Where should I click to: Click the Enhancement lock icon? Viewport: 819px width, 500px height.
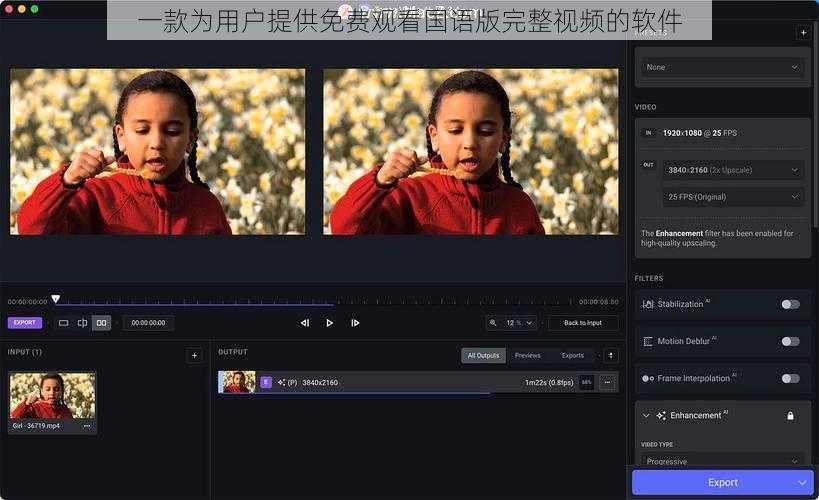(x=790, y=416)
